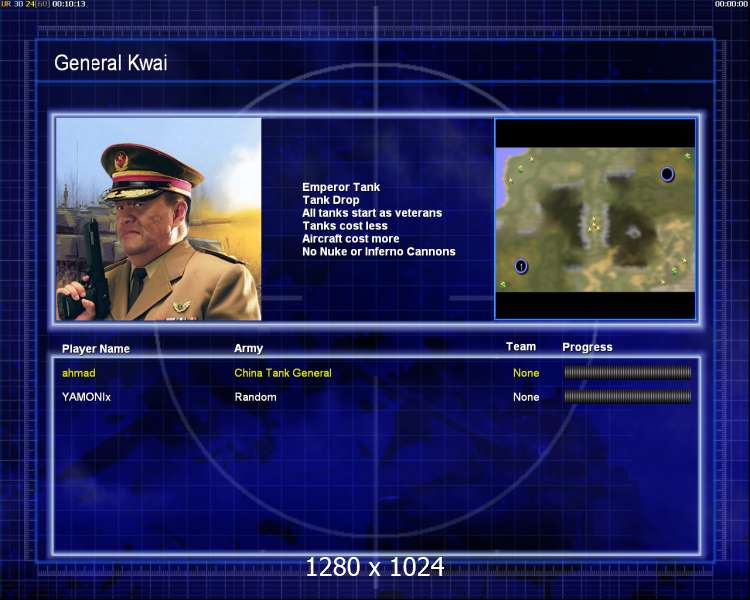Image resolution: width=750 pixels, height=600 pixels.
Task: Select start position marker 1 on map
Action: click(x=521, y=266)
